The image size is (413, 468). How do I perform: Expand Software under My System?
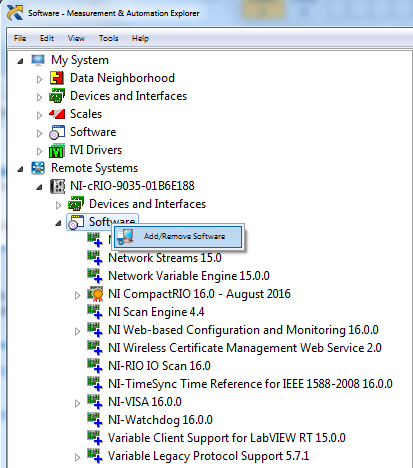pyautogui.click(x=39, y=133)
